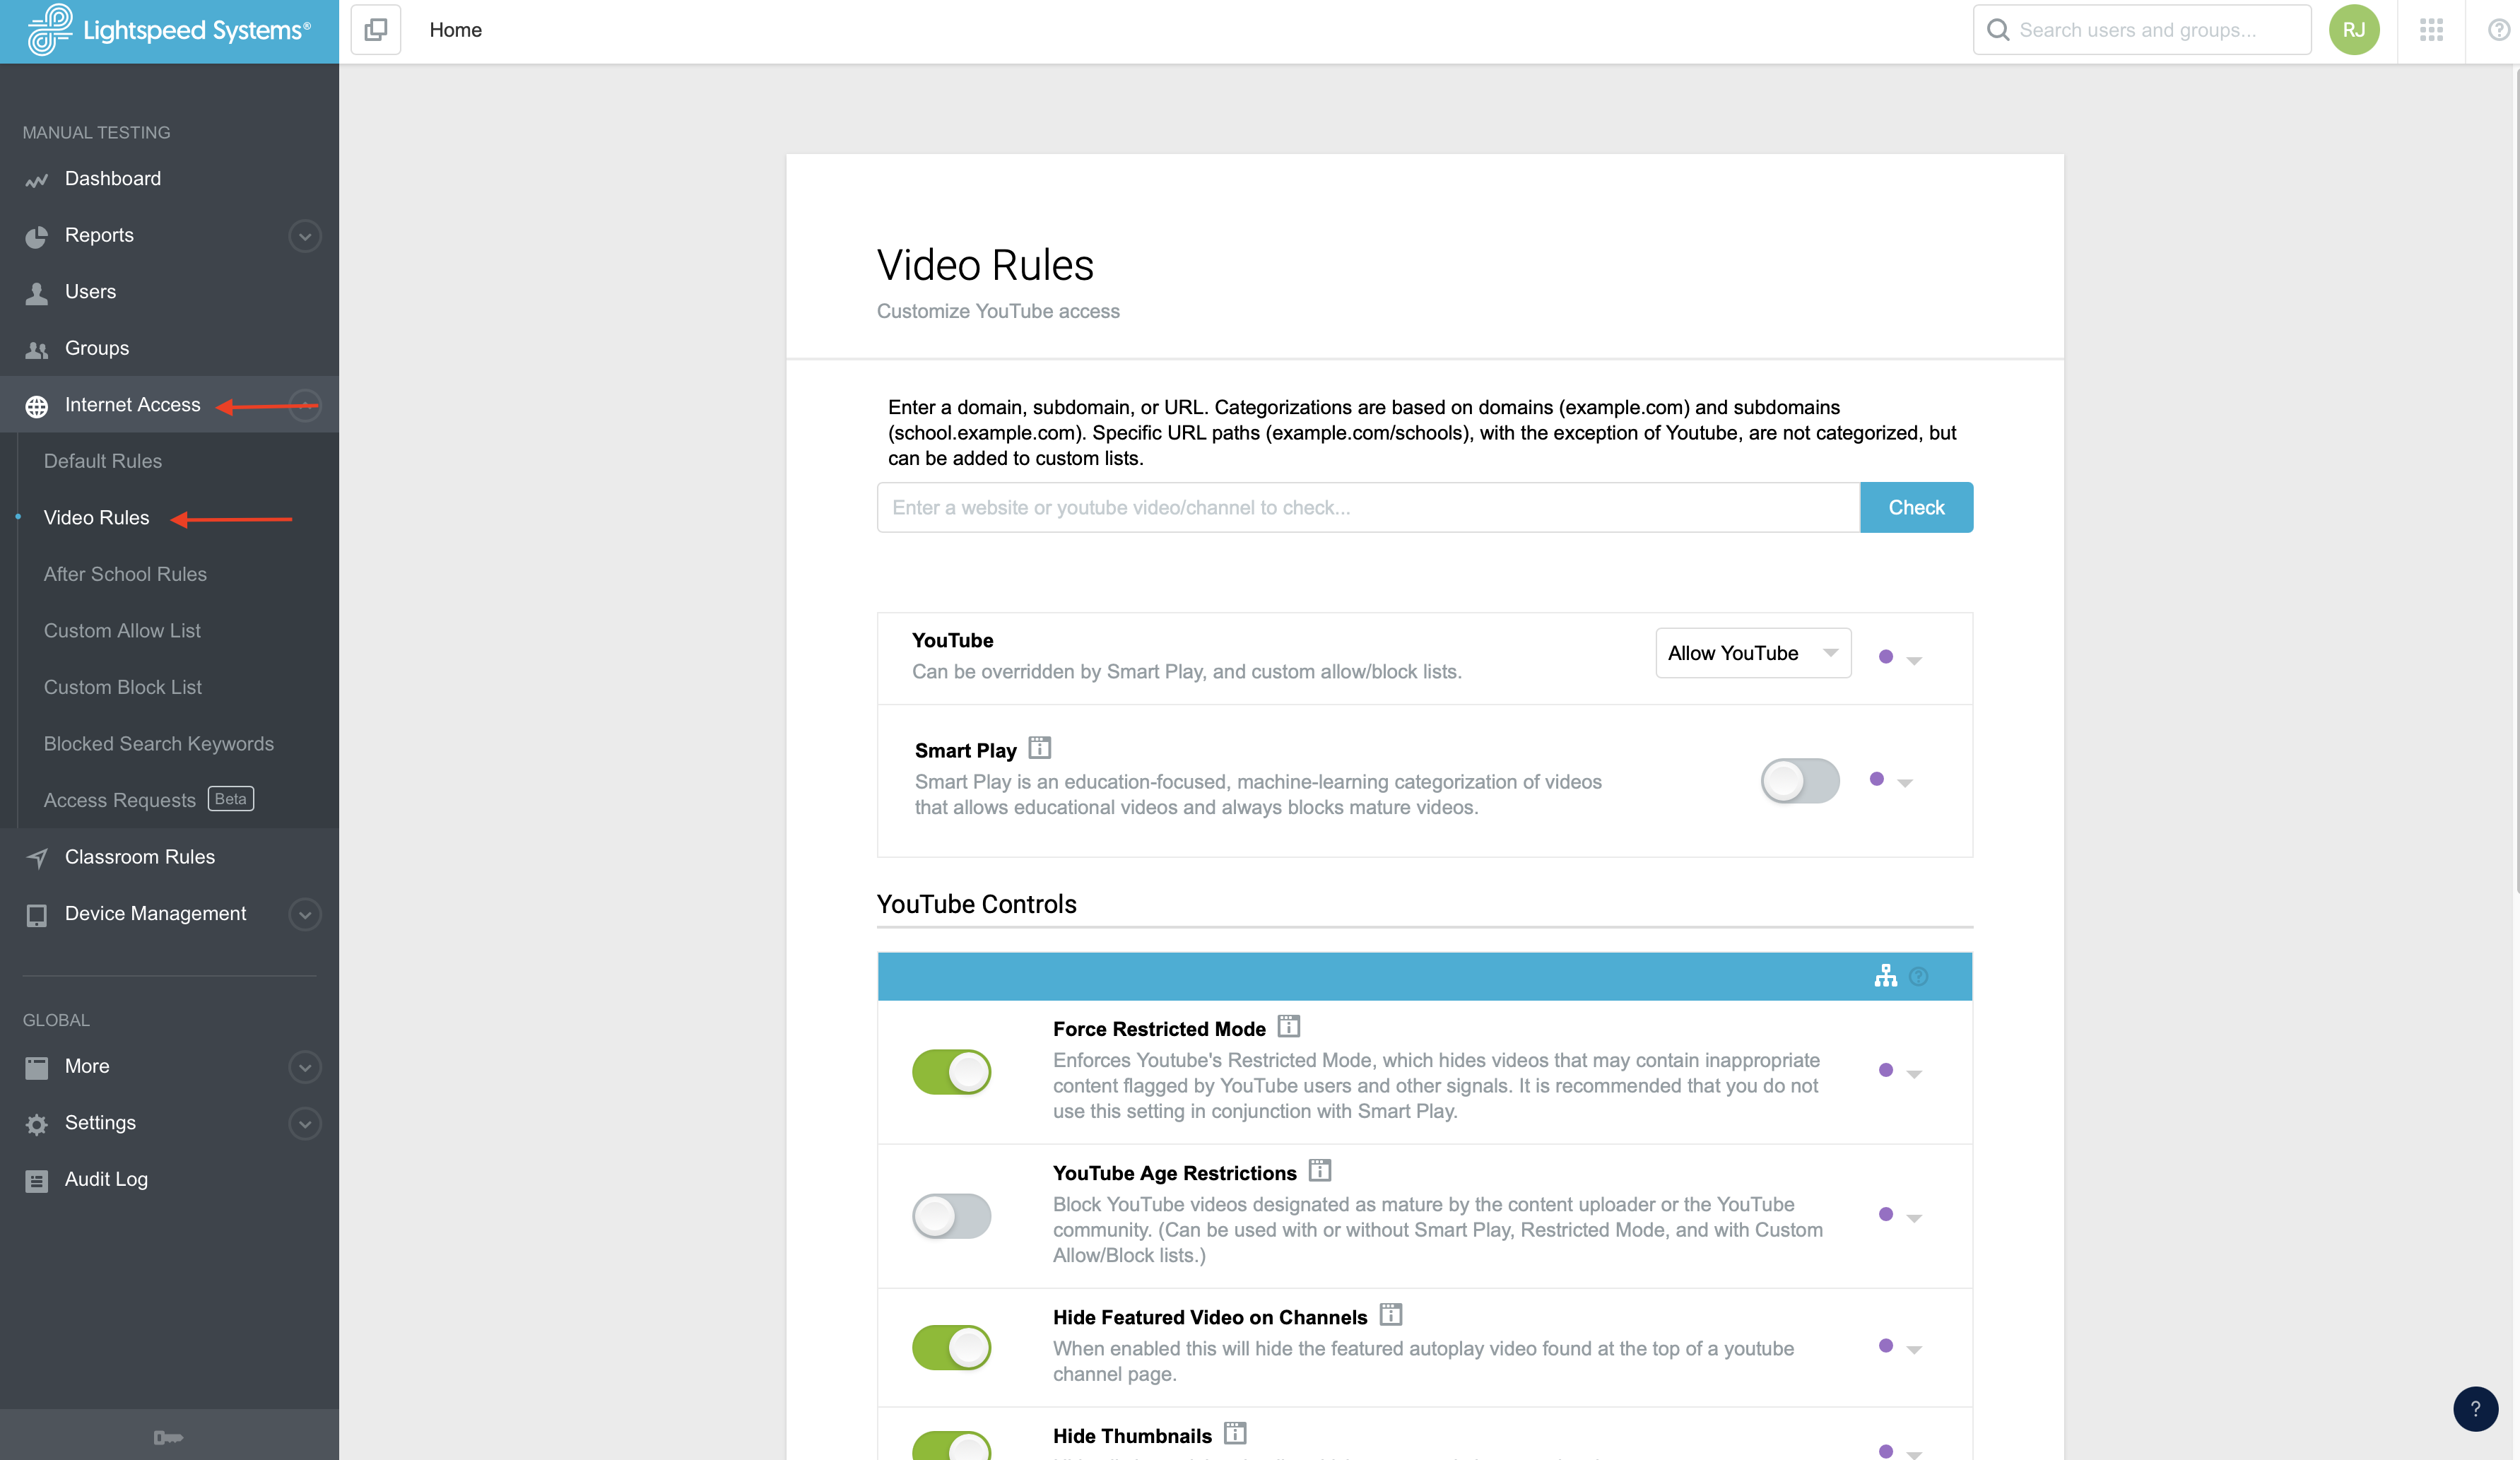Open the RJ profile avatar

(2354, 29)
